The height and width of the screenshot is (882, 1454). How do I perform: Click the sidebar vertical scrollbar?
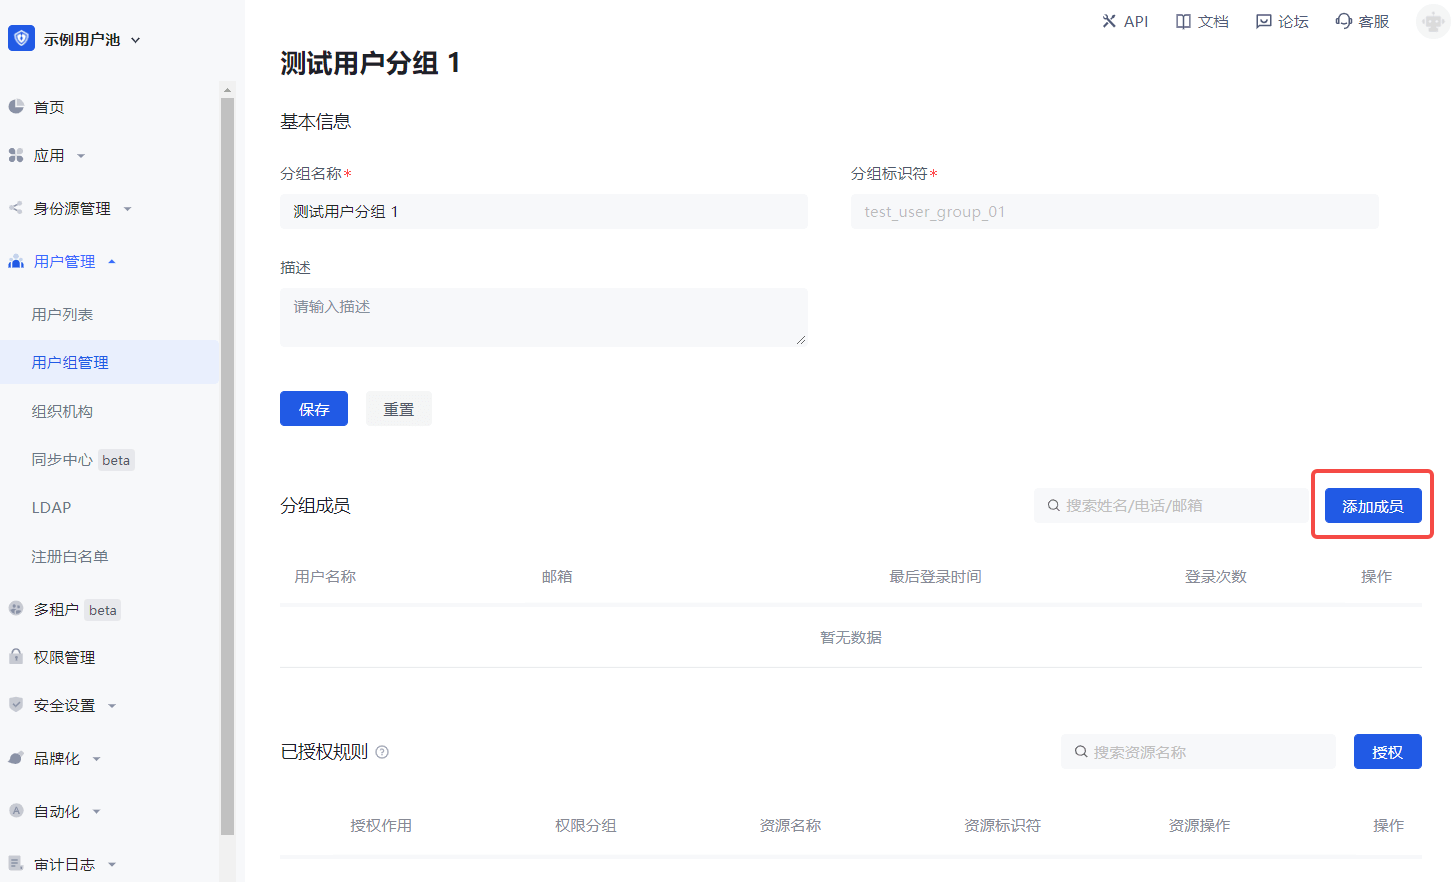coord(227,460)
